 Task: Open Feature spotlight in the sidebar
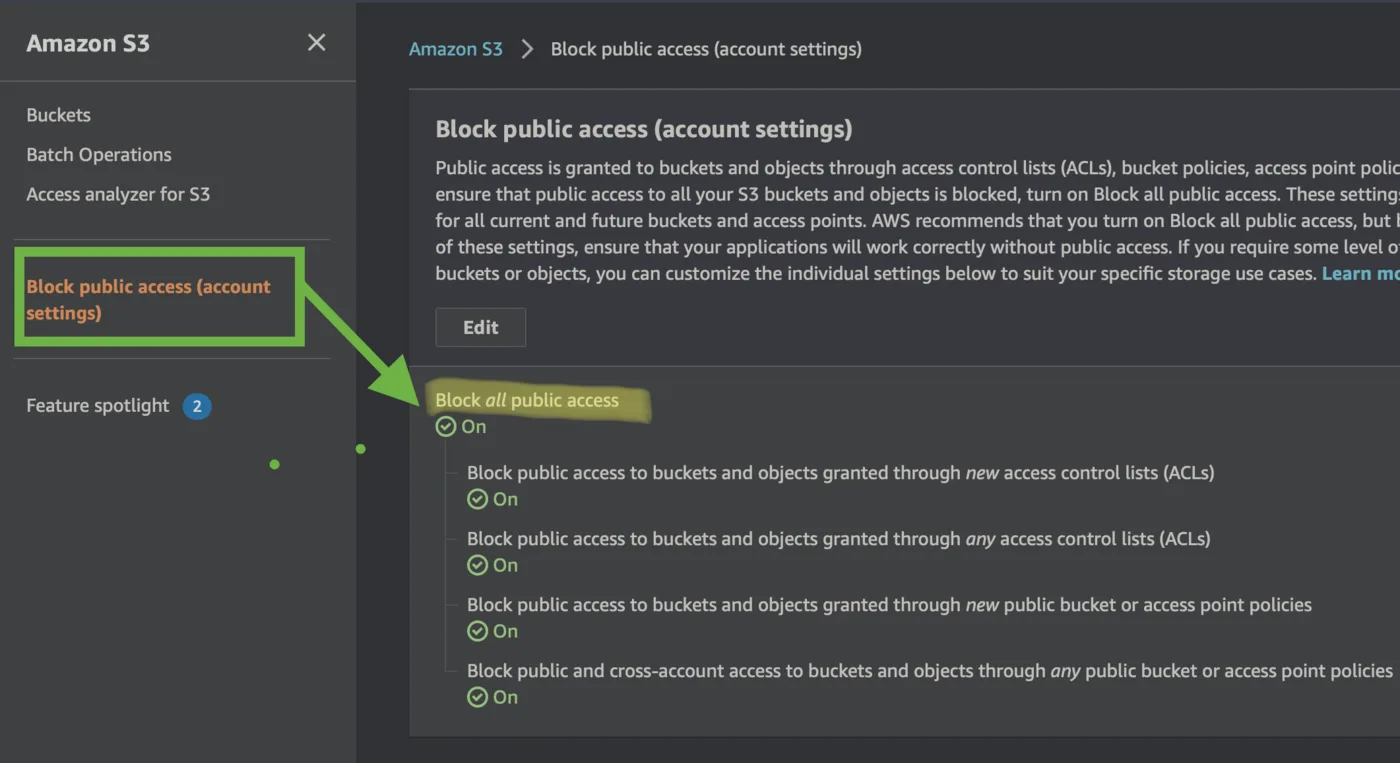click(98, 405)
